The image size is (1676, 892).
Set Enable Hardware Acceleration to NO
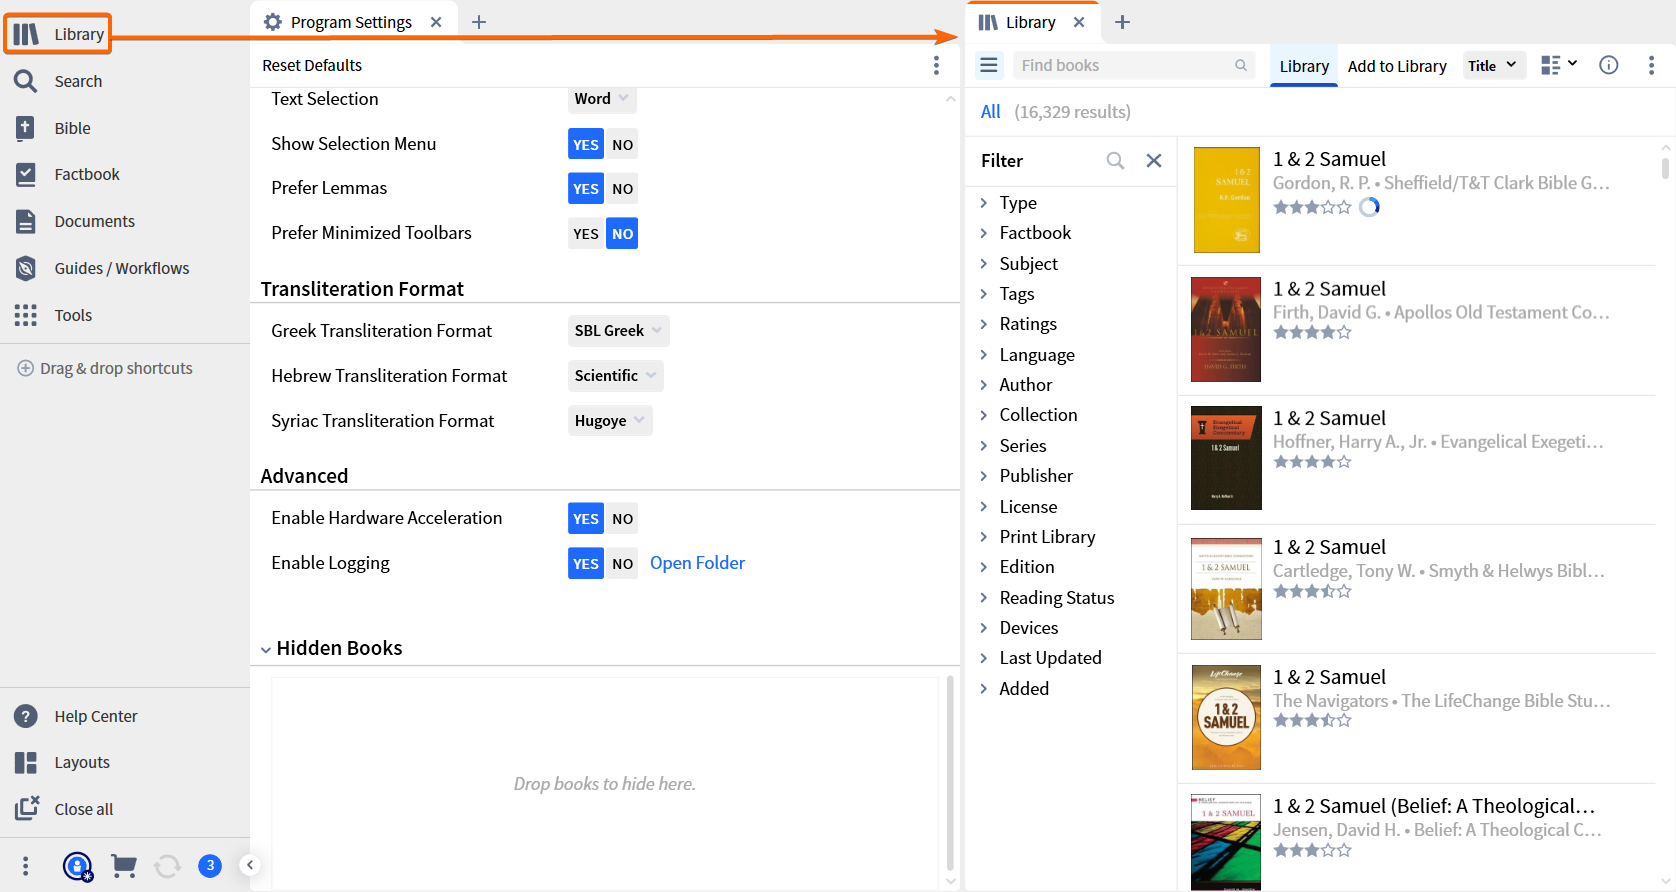[622, 519]
